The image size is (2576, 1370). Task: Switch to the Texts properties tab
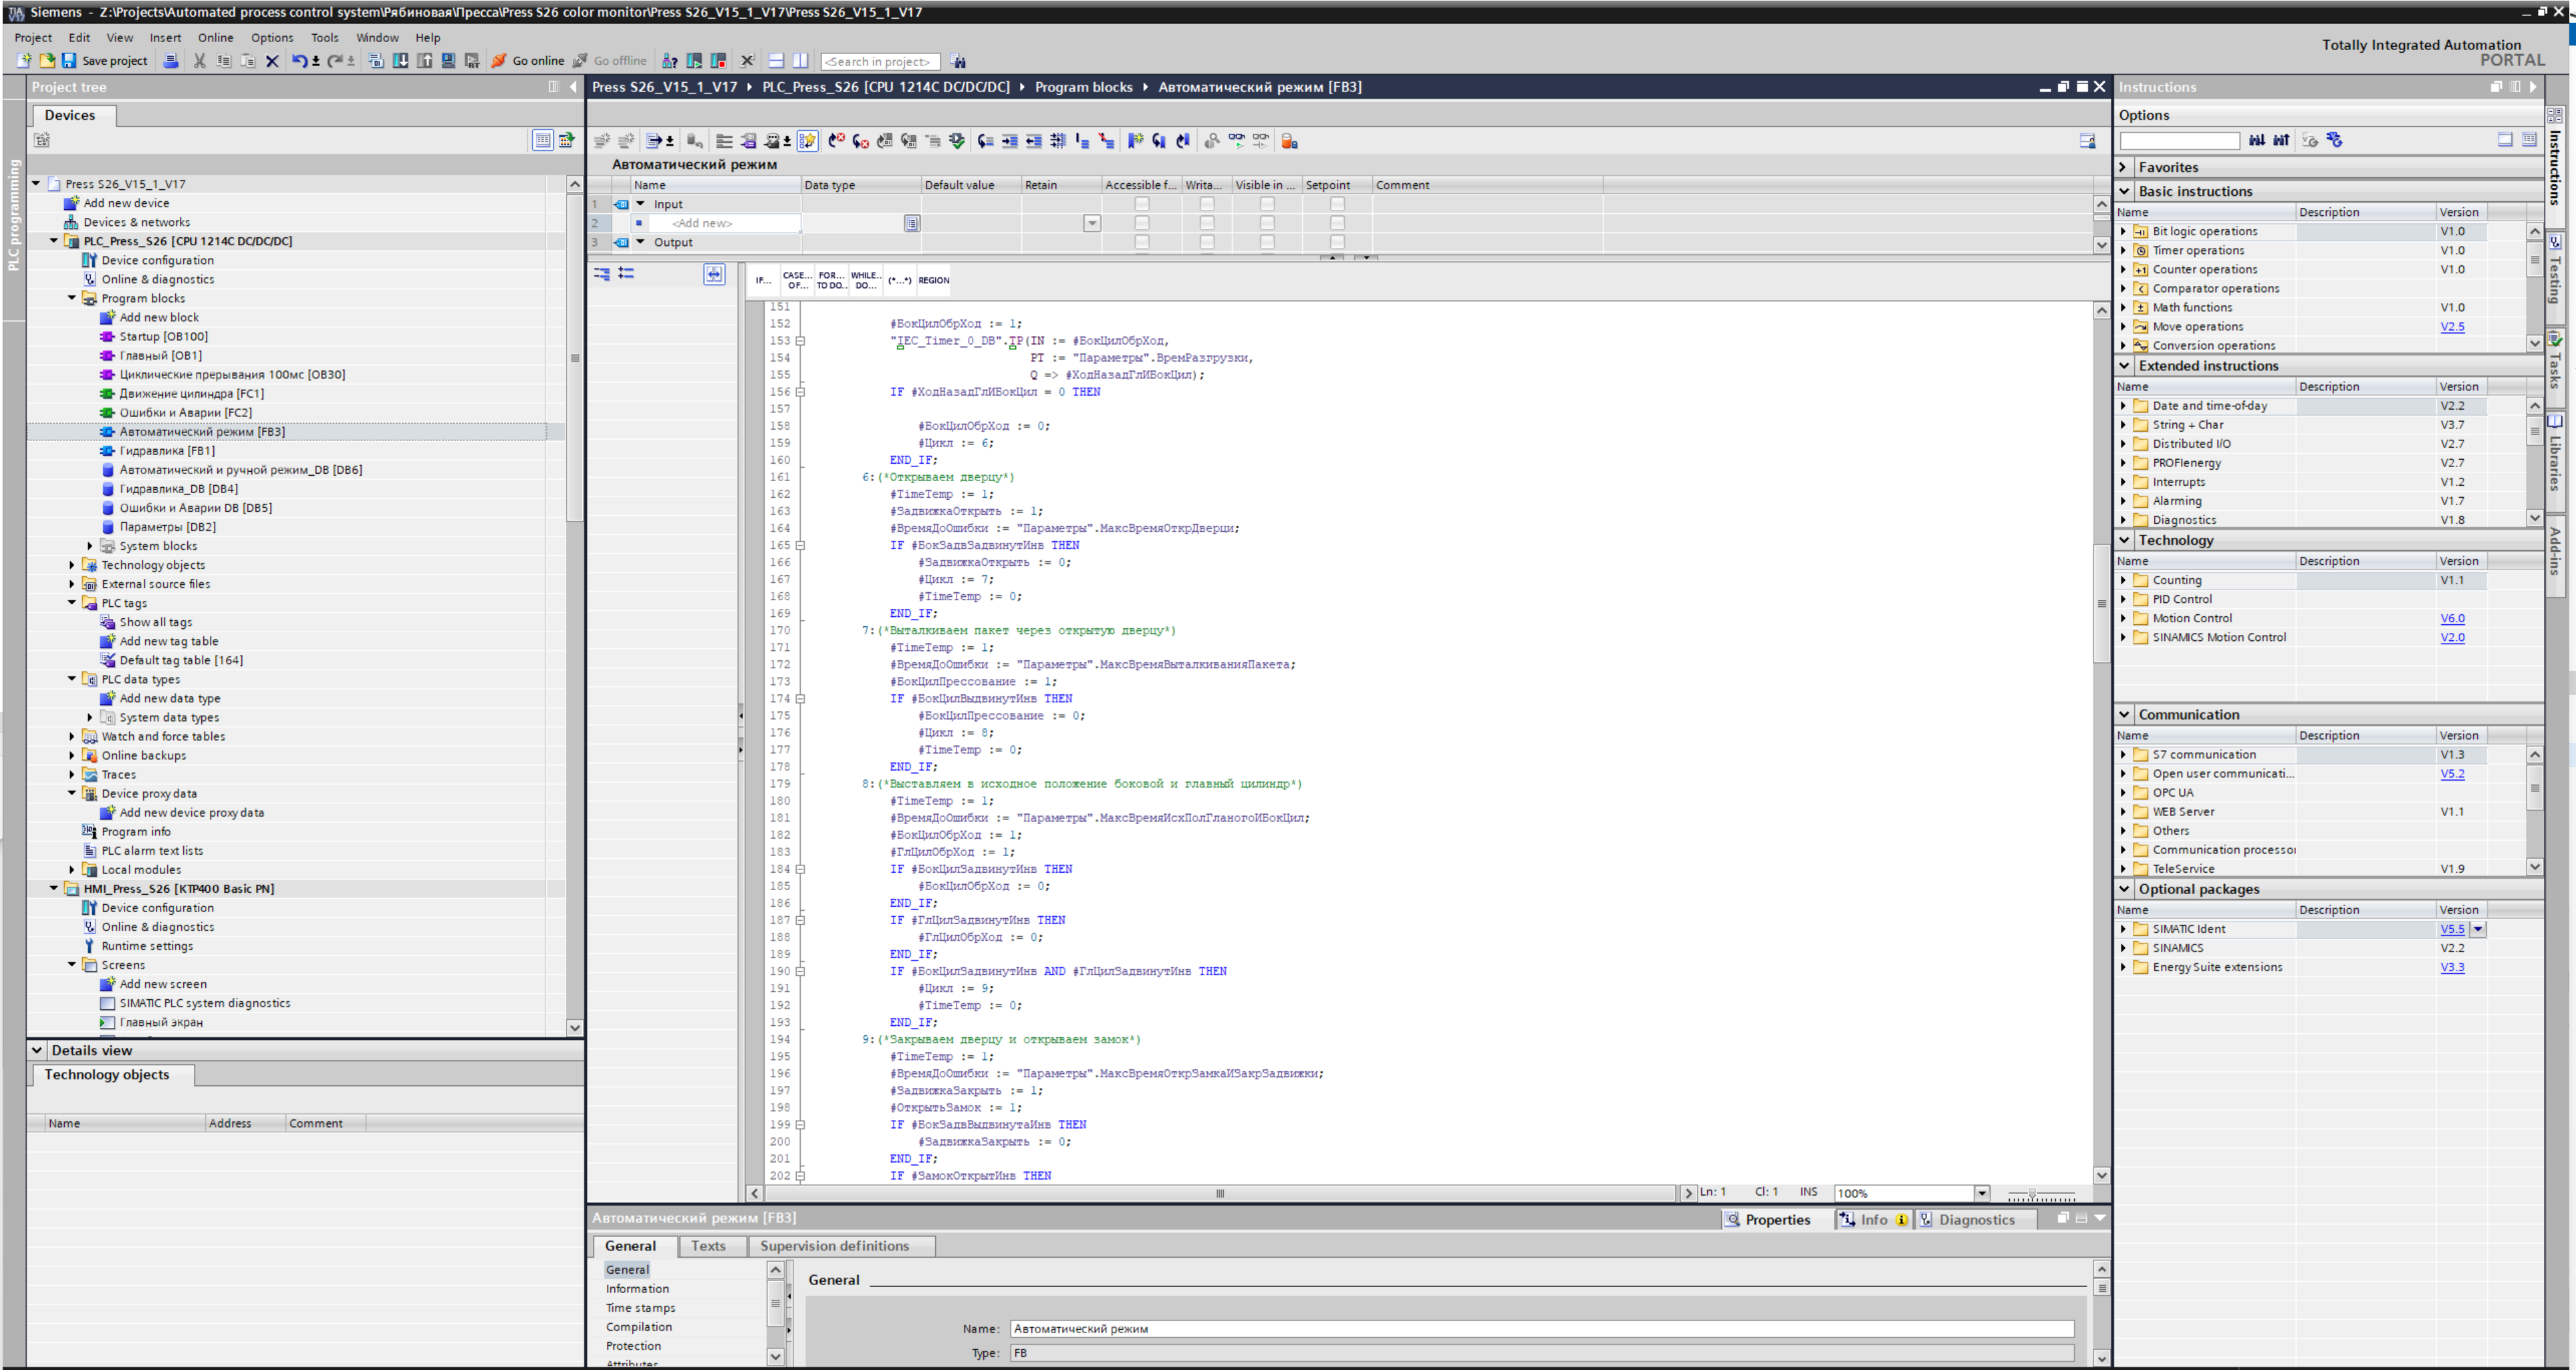(x=708, y=1246)
